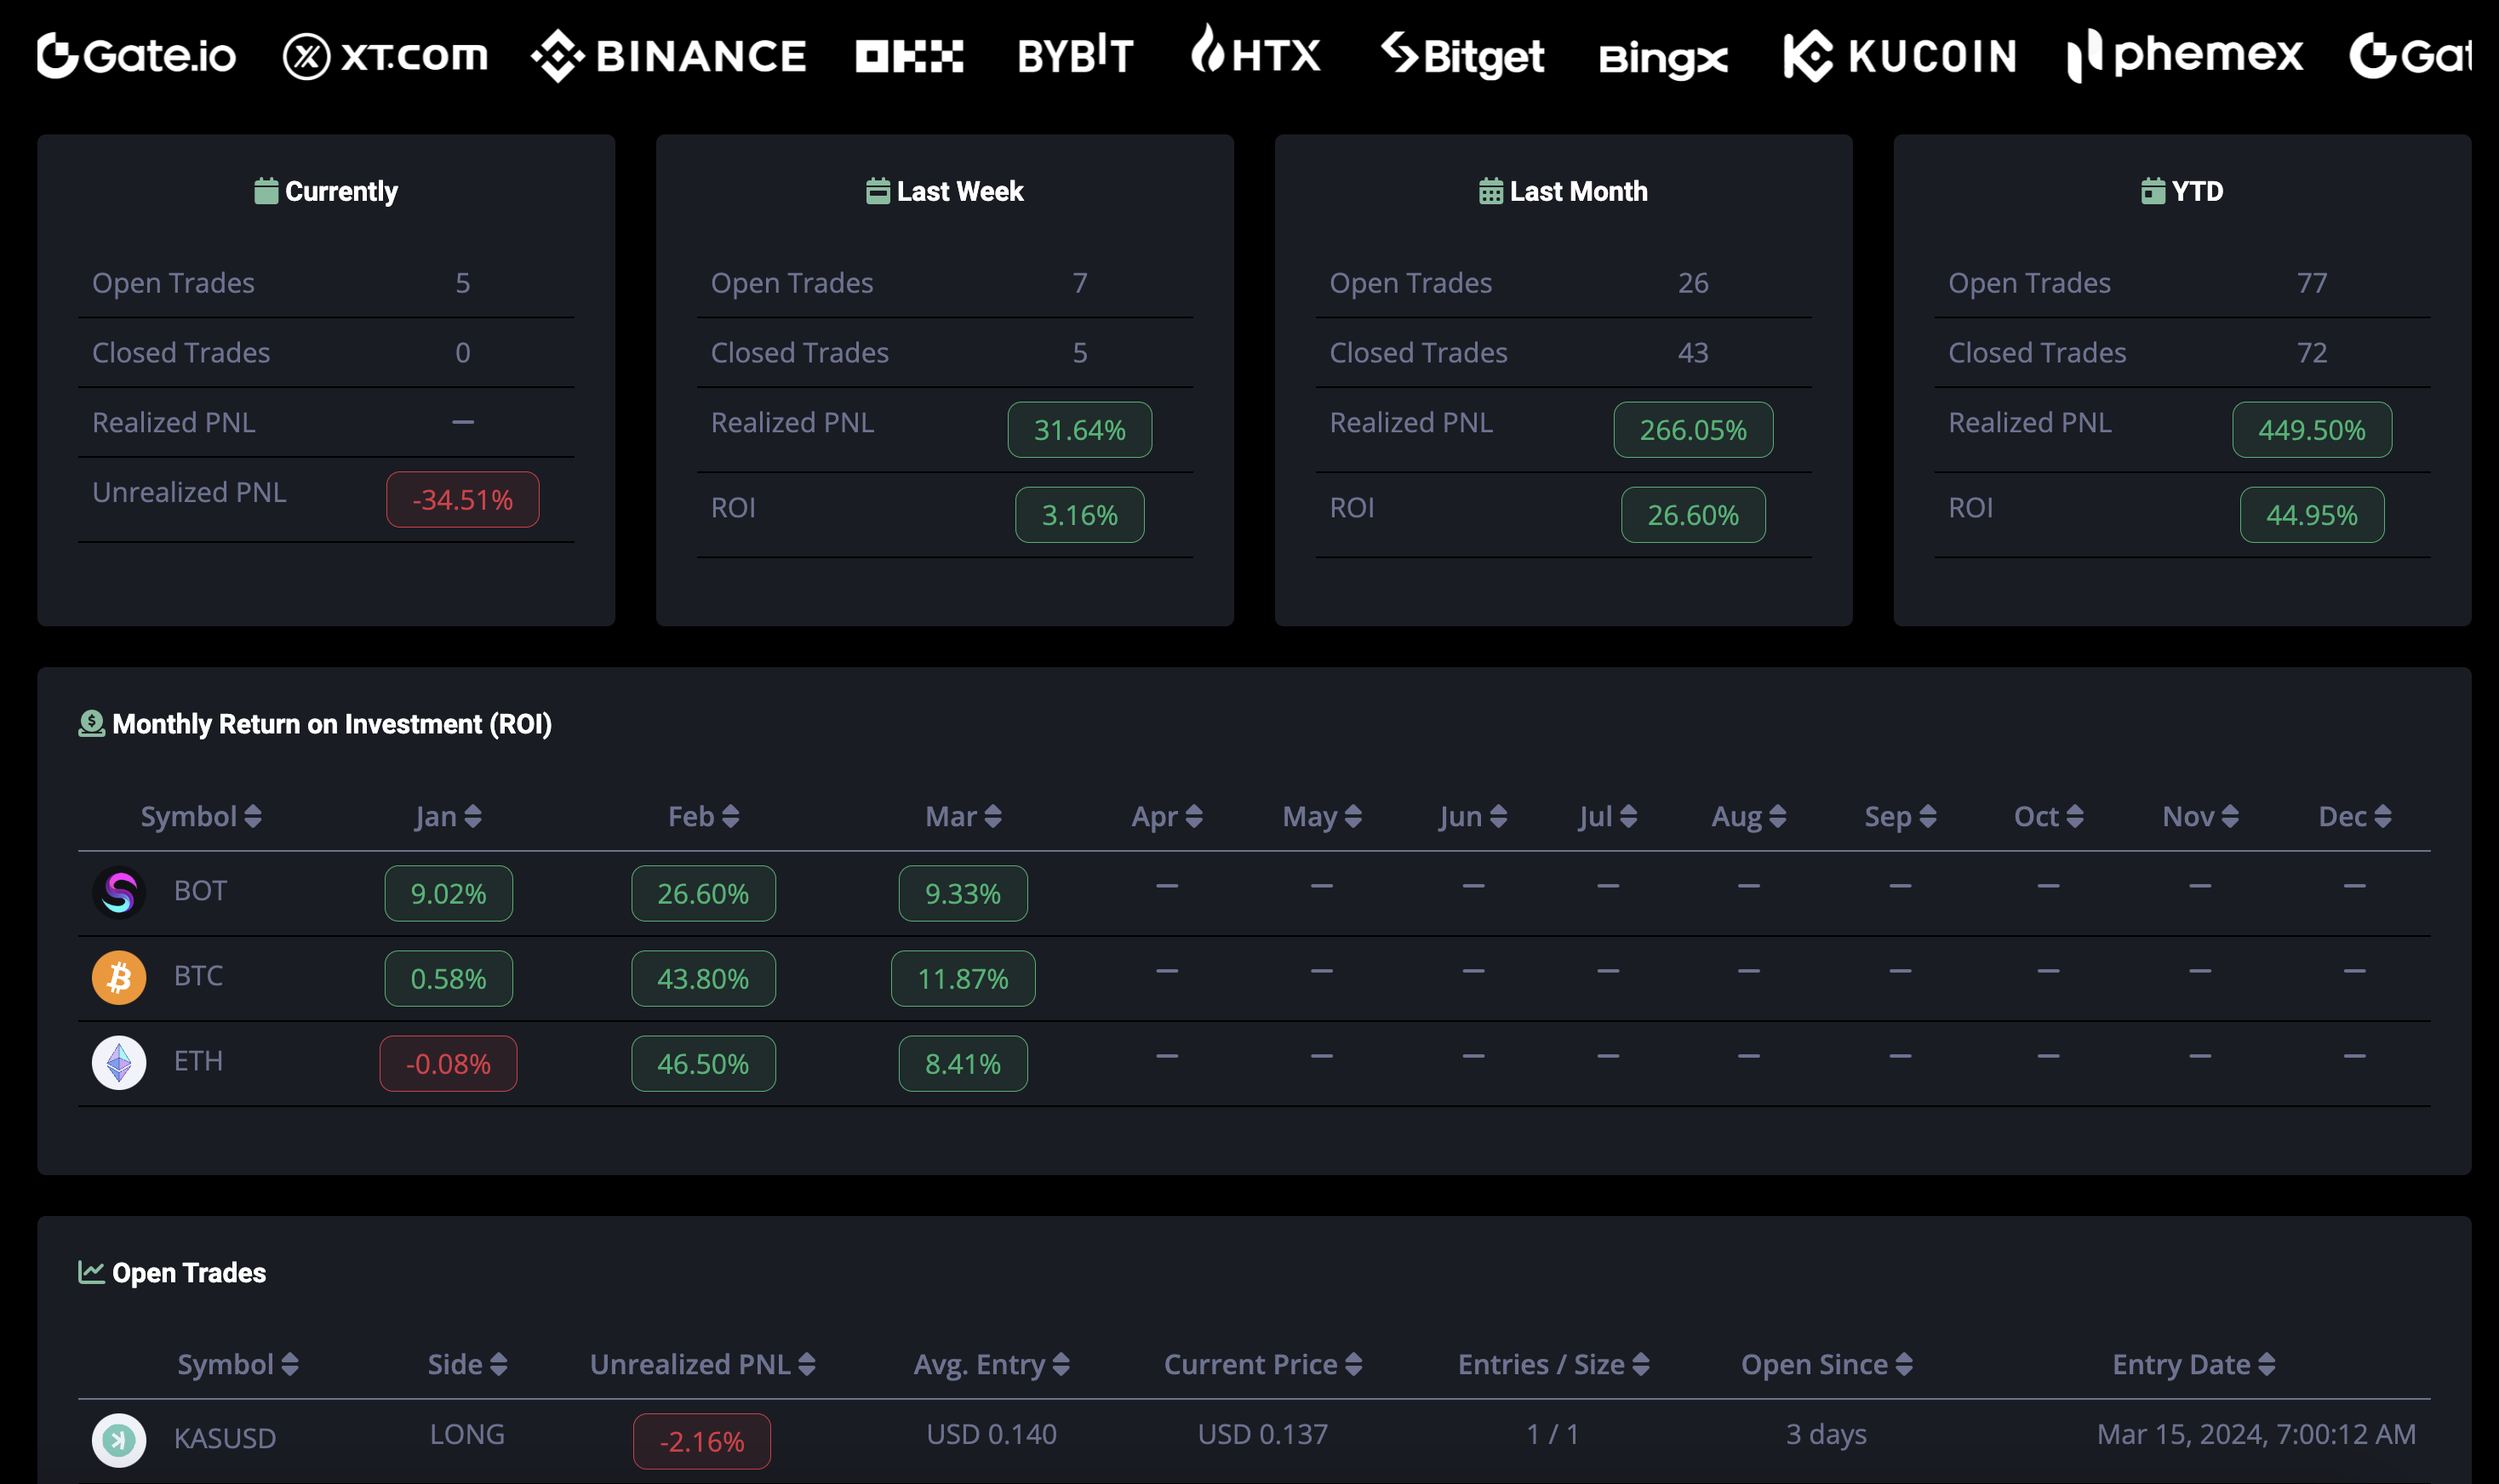Click the Last Month 26.60% ROI badge
This screenshot has width=2499, height=1484.
coord(1693,514)
